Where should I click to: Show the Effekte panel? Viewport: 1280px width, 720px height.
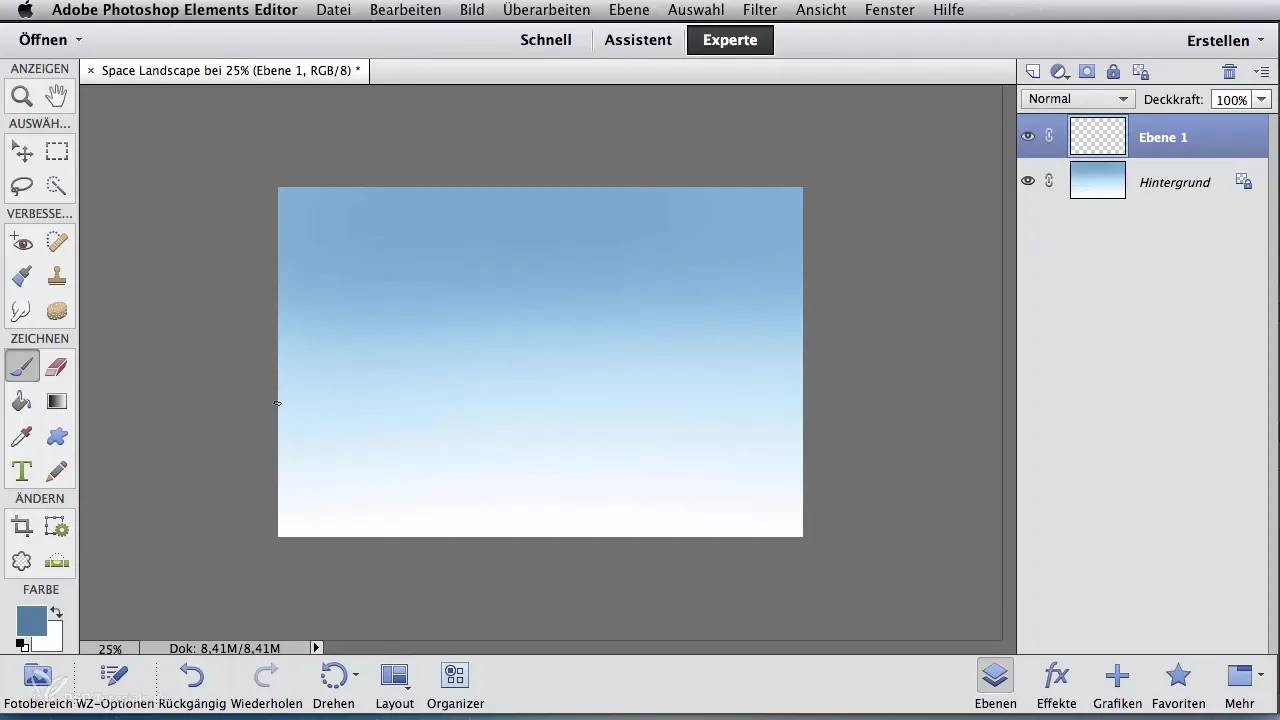coord(1056,684)
